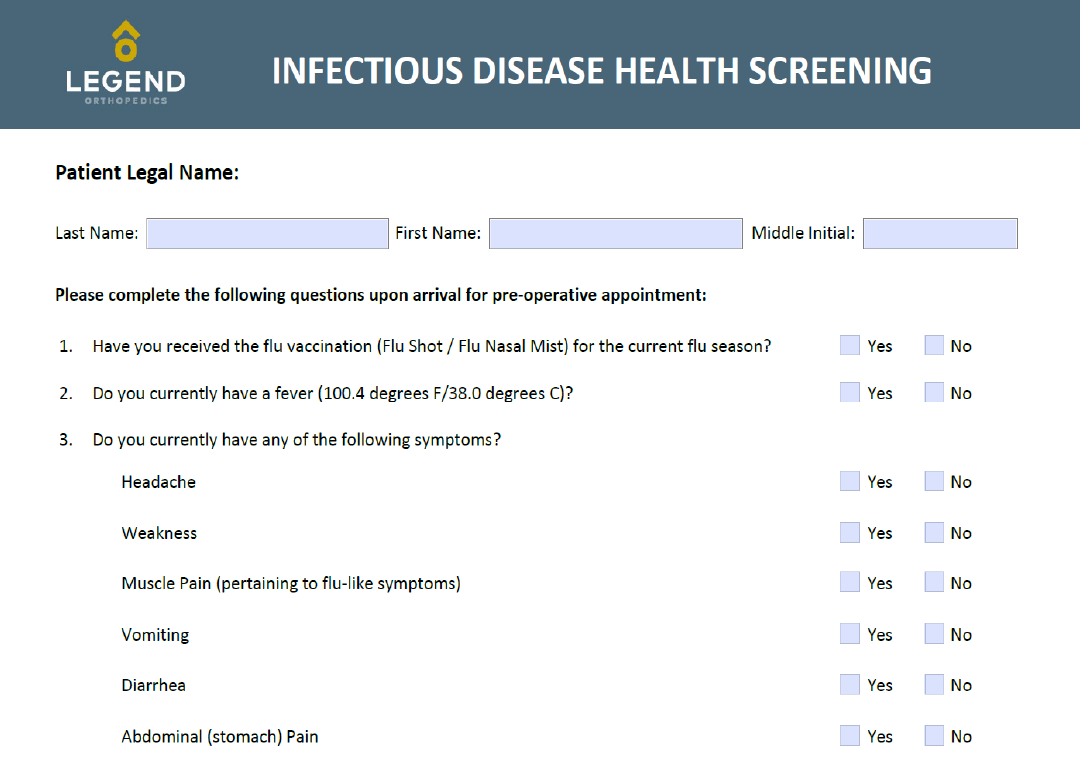Select No for Weakness symptom

934,532
